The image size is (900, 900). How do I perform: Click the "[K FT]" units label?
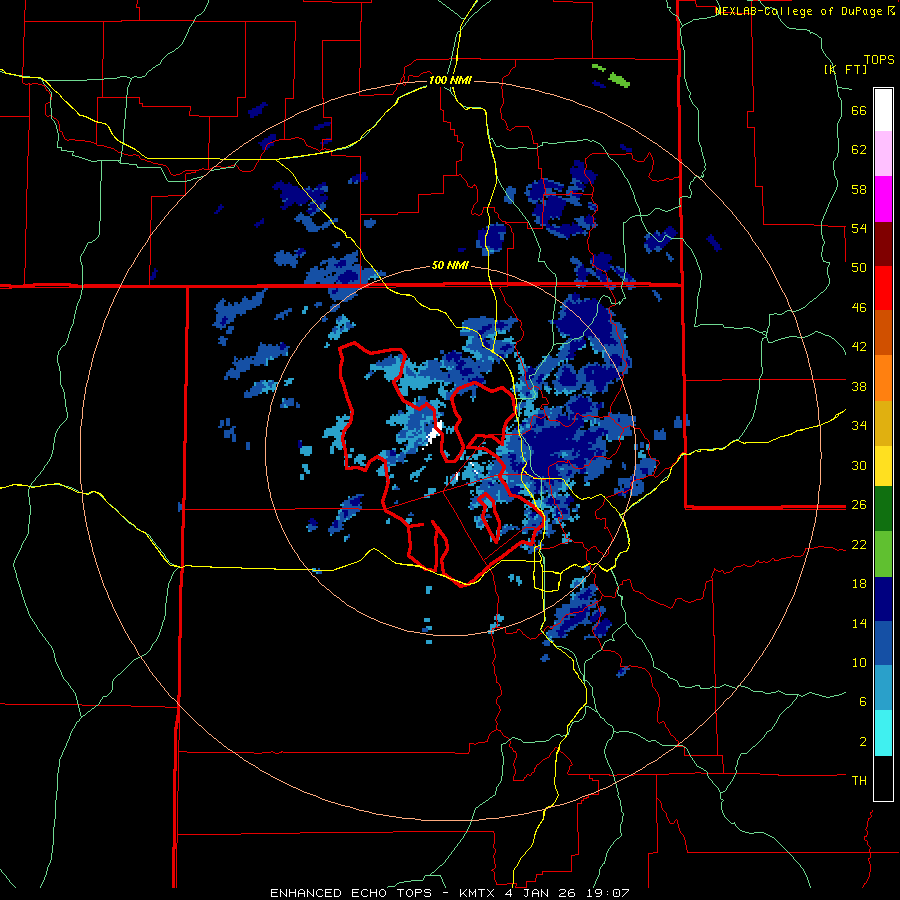pyautogui.click(x=845, y=69)
